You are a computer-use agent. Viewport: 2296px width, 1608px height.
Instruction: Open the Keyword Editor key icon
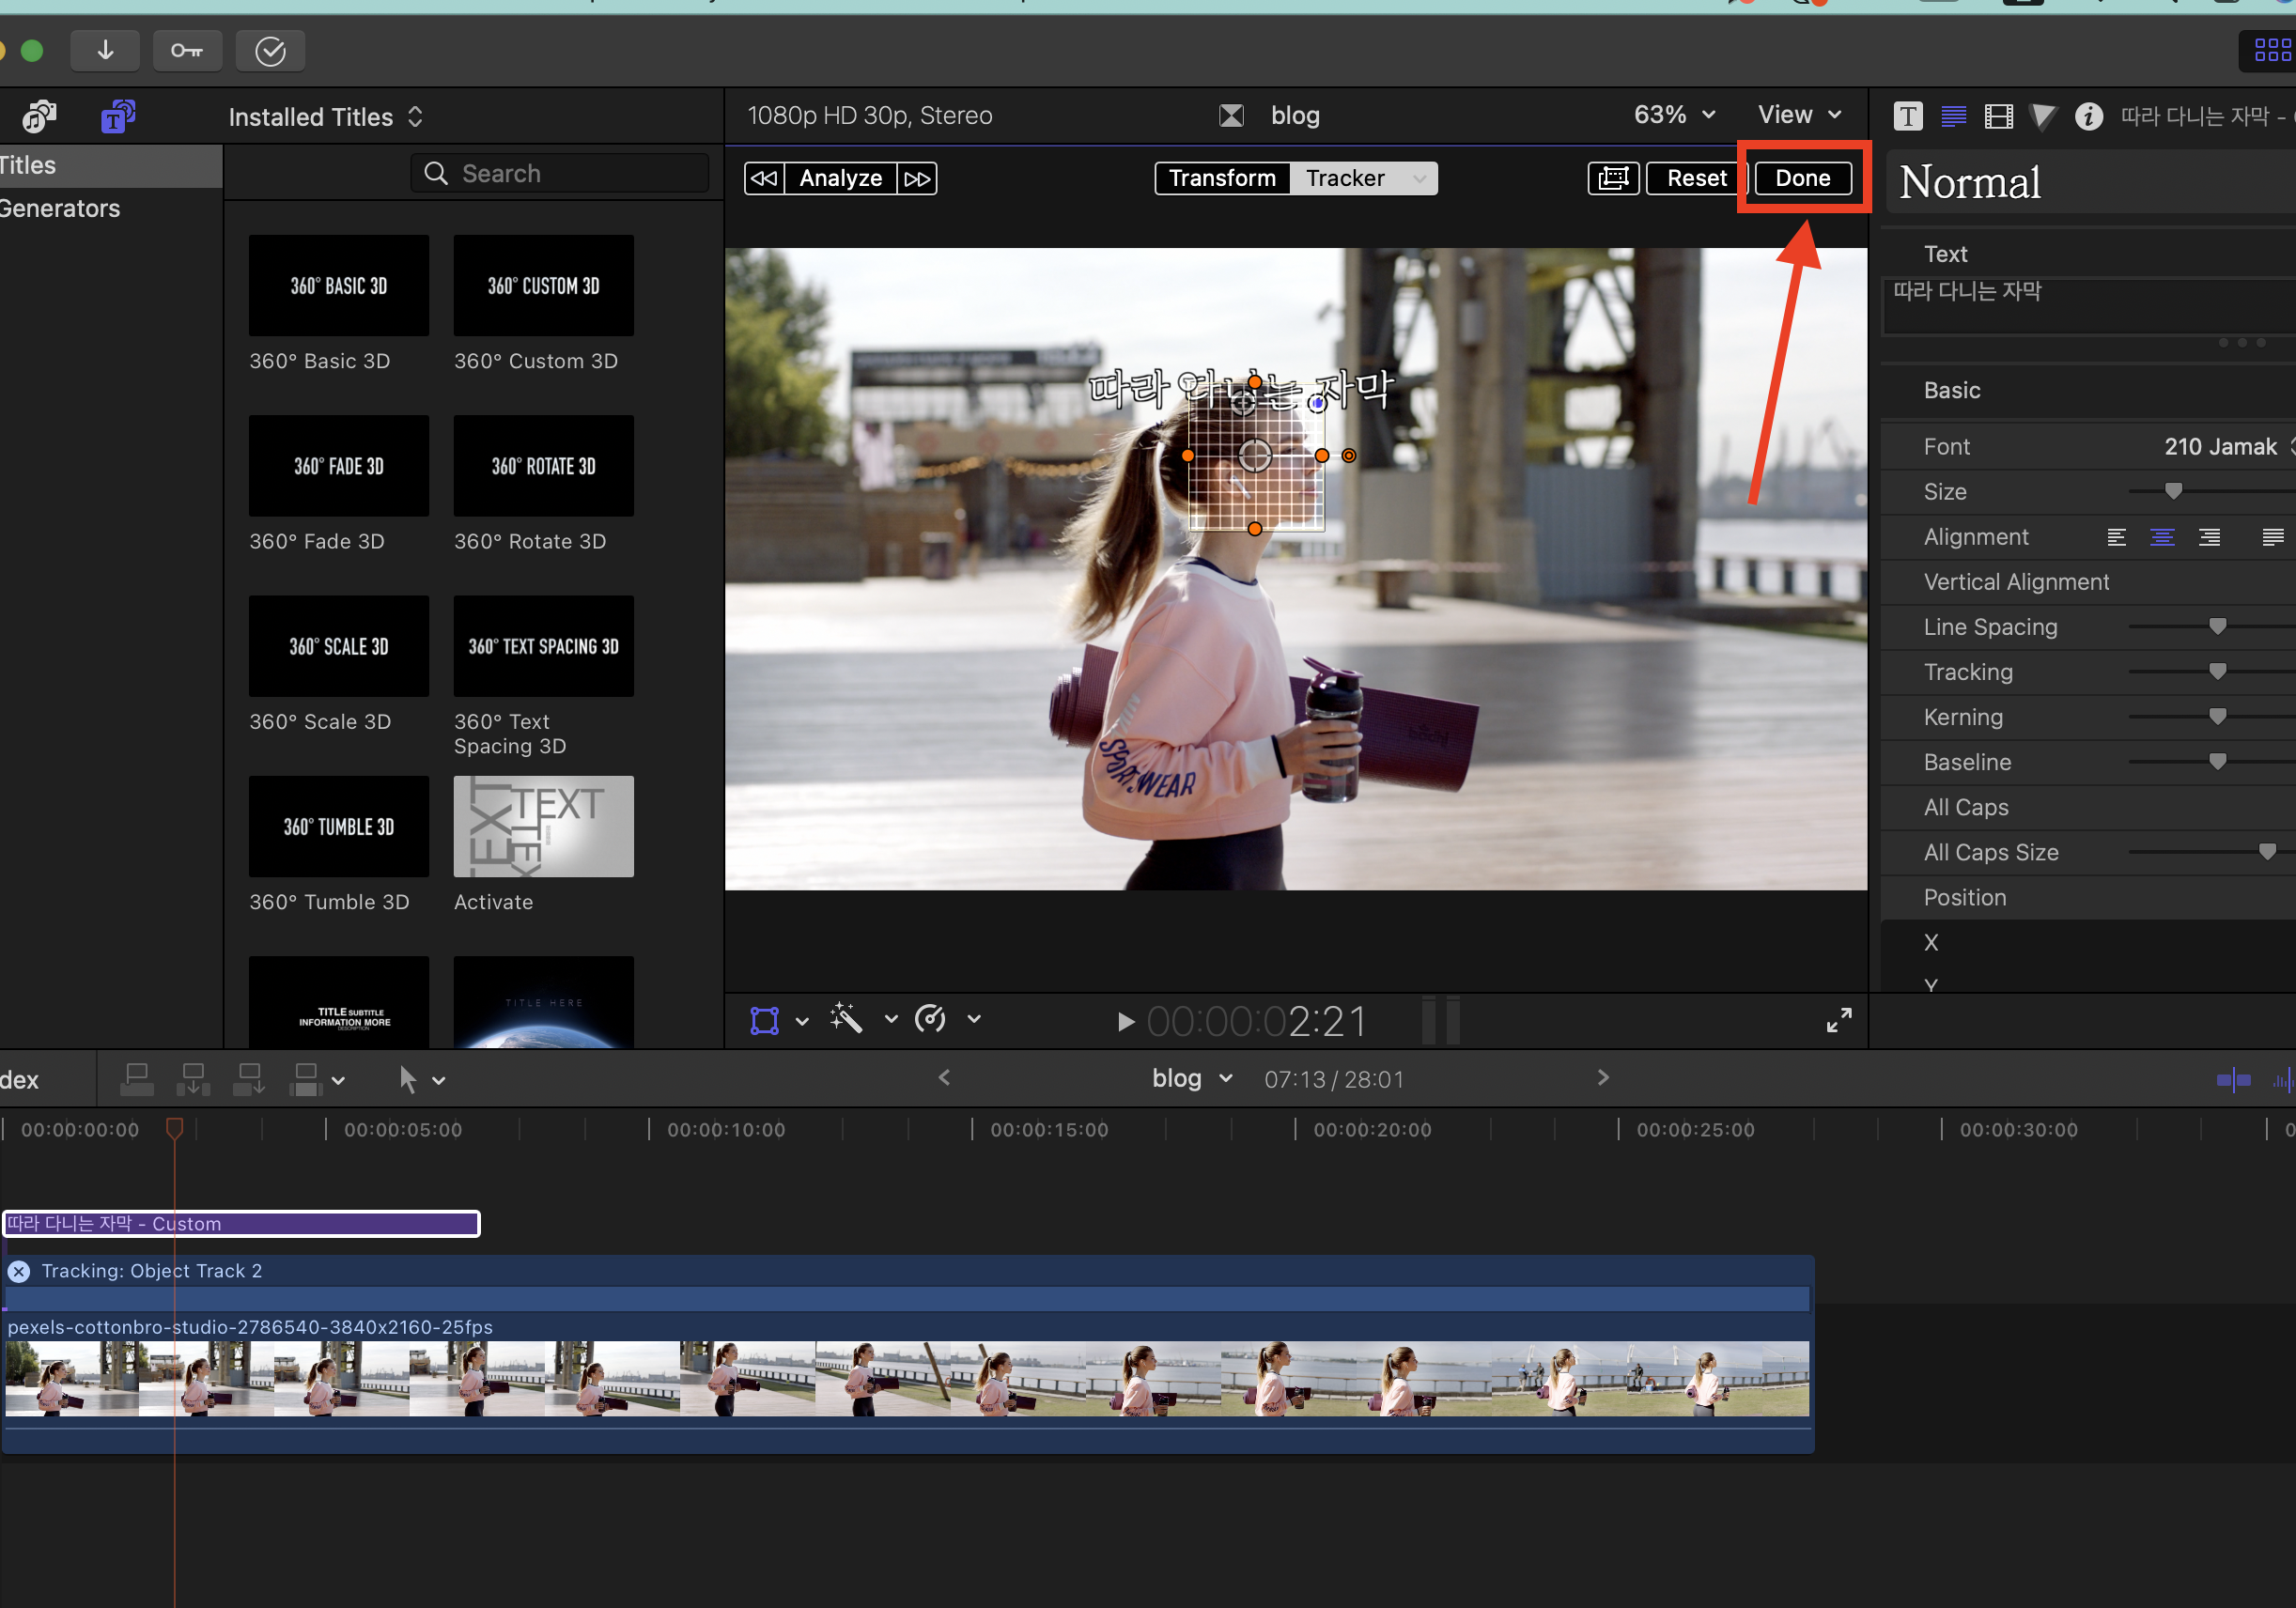click(187, 50)
